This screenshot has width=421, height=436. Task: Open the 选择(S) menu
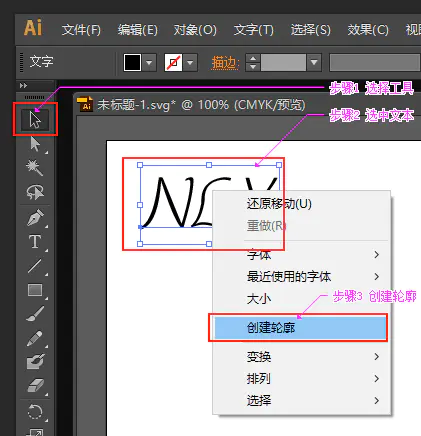311,30
